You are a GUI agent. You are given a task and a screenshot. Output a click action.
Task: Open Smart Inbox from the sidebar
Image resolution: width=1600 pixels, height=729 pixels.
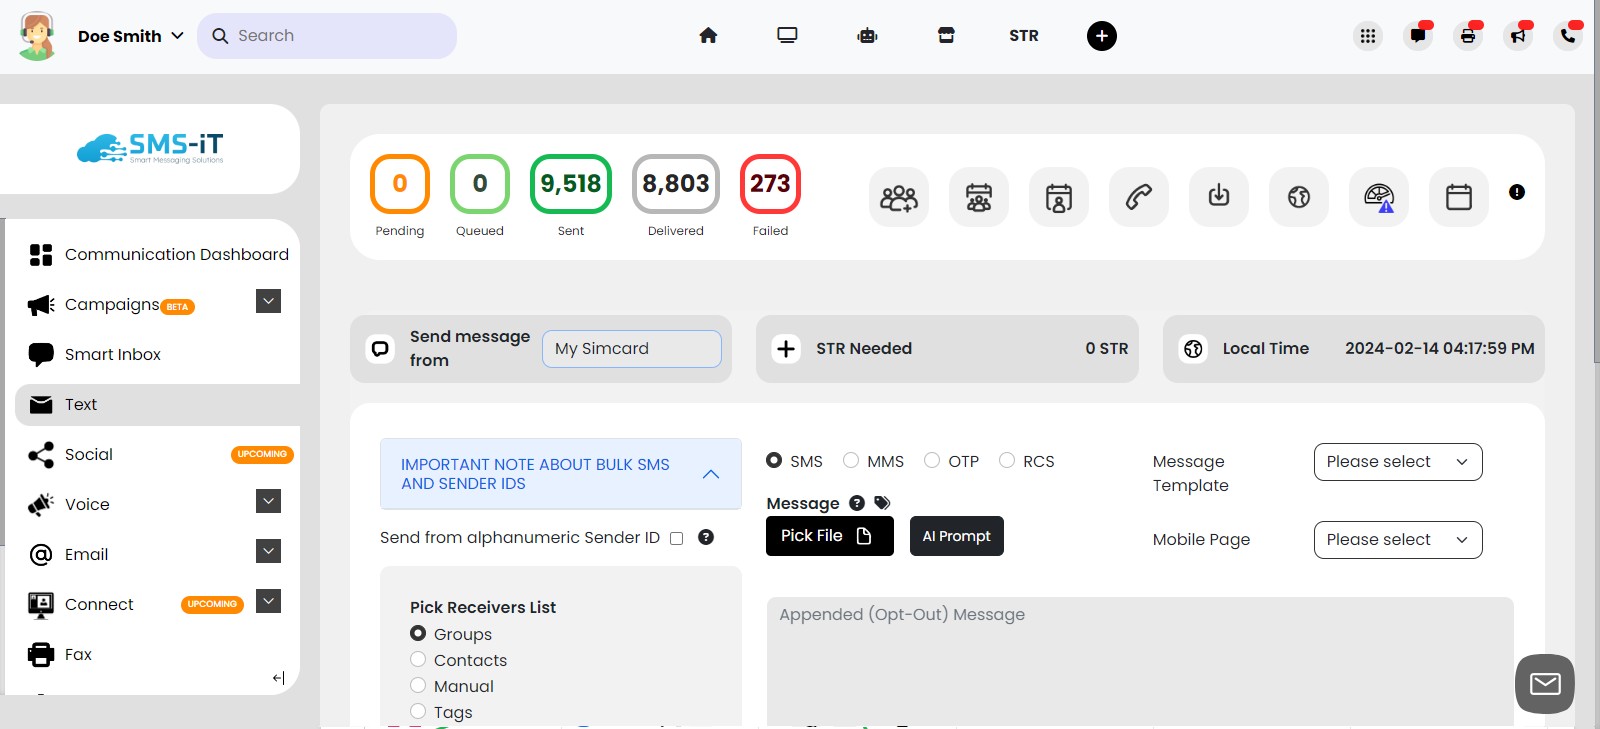(112, 354)
